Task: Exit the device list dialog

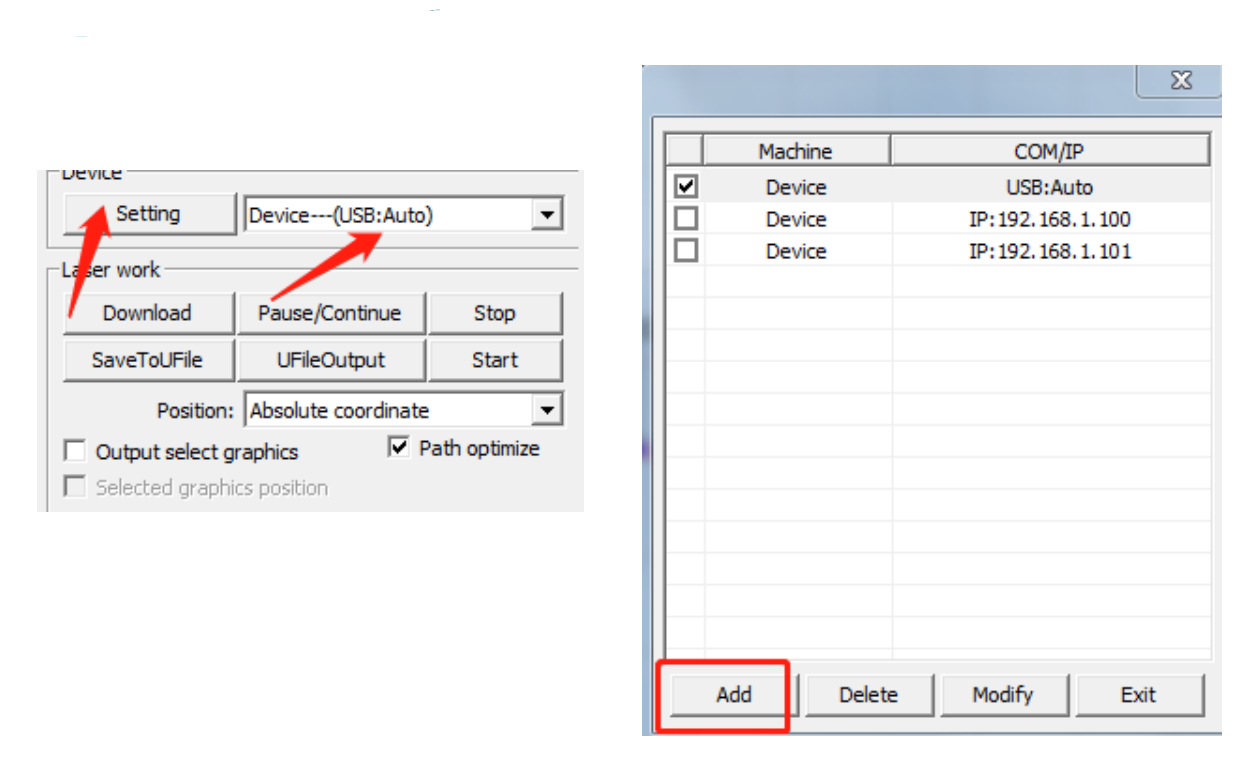Action: point(1138,695)
